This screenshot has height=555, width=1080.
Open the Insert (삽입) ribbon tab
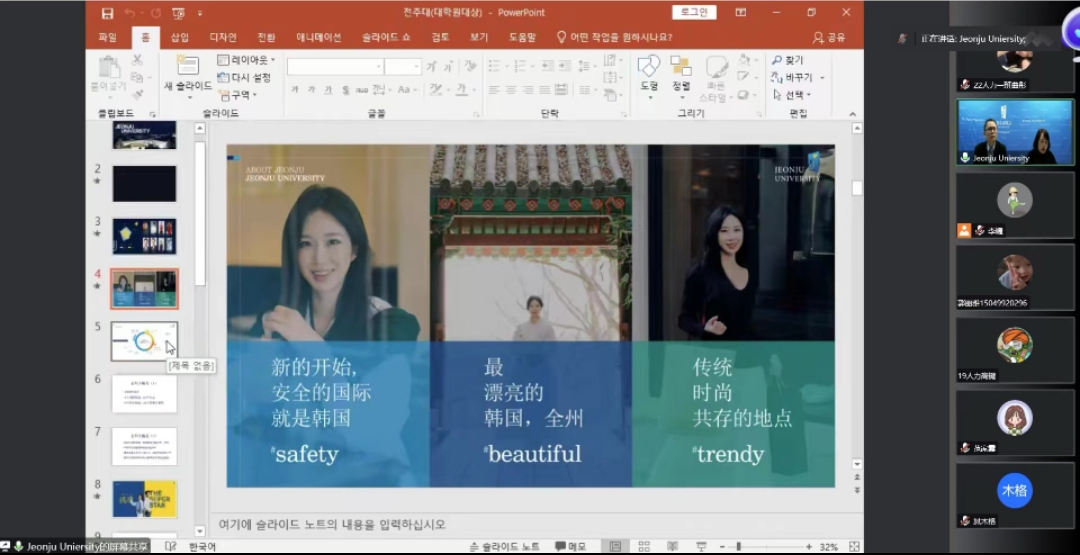click(x=179, y=37)
